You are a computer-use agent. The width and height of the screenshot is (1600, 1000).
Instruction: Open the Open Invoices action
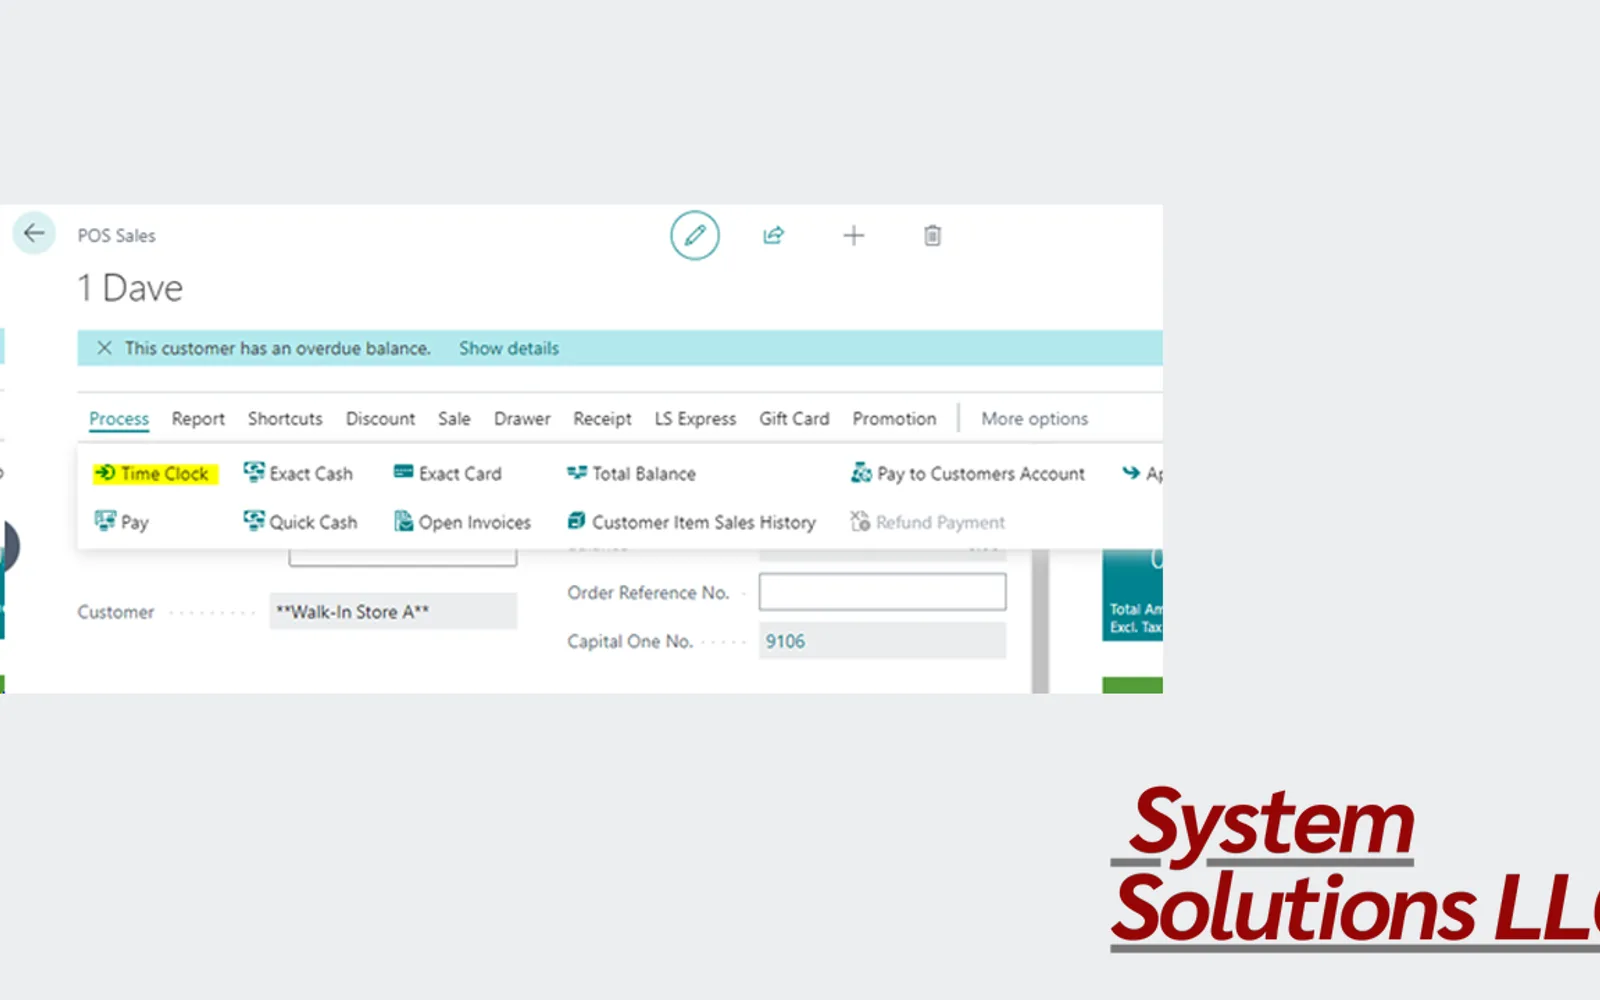click(462, 522)
